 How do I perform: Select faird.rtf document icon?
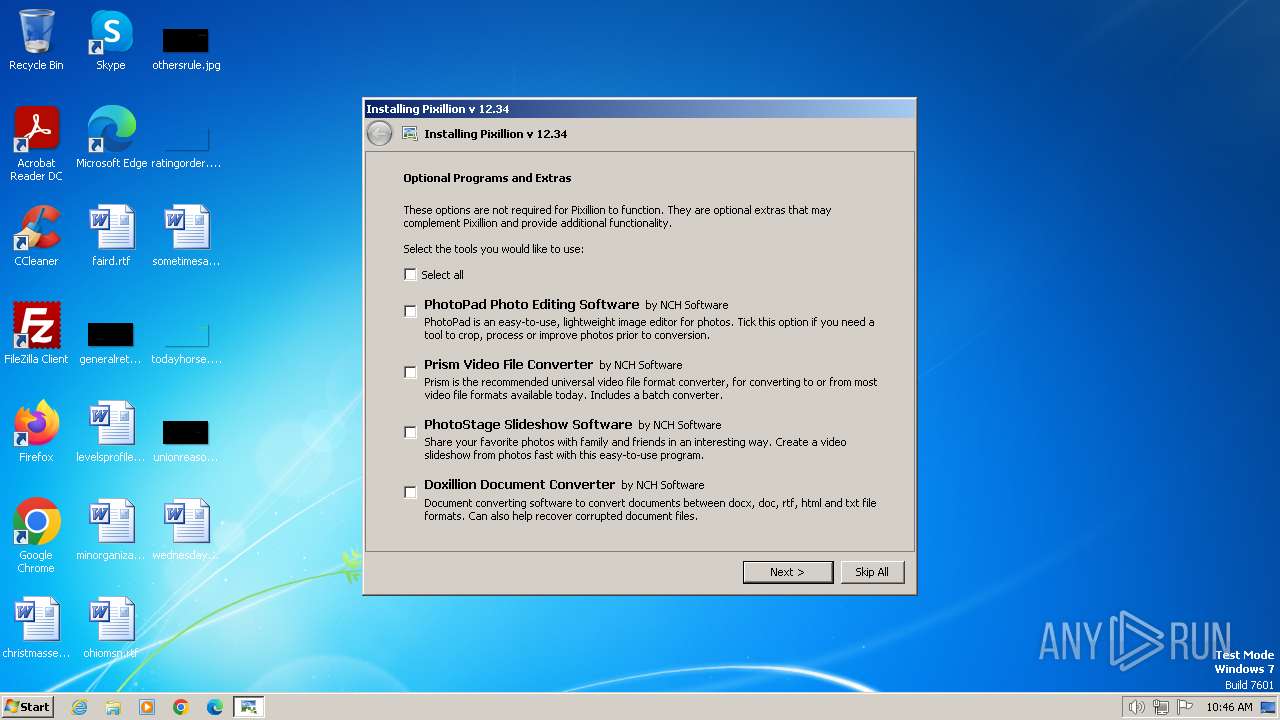pyautogui.click(x=111, y=236)
